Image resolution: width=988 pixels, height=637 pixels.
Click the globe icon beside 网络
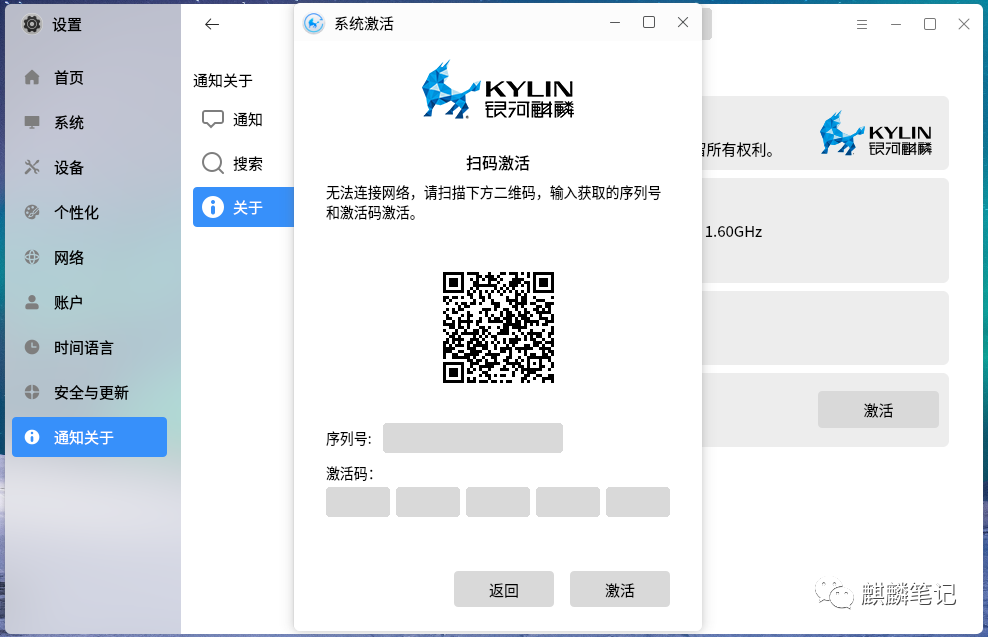(x=32, y=257)
